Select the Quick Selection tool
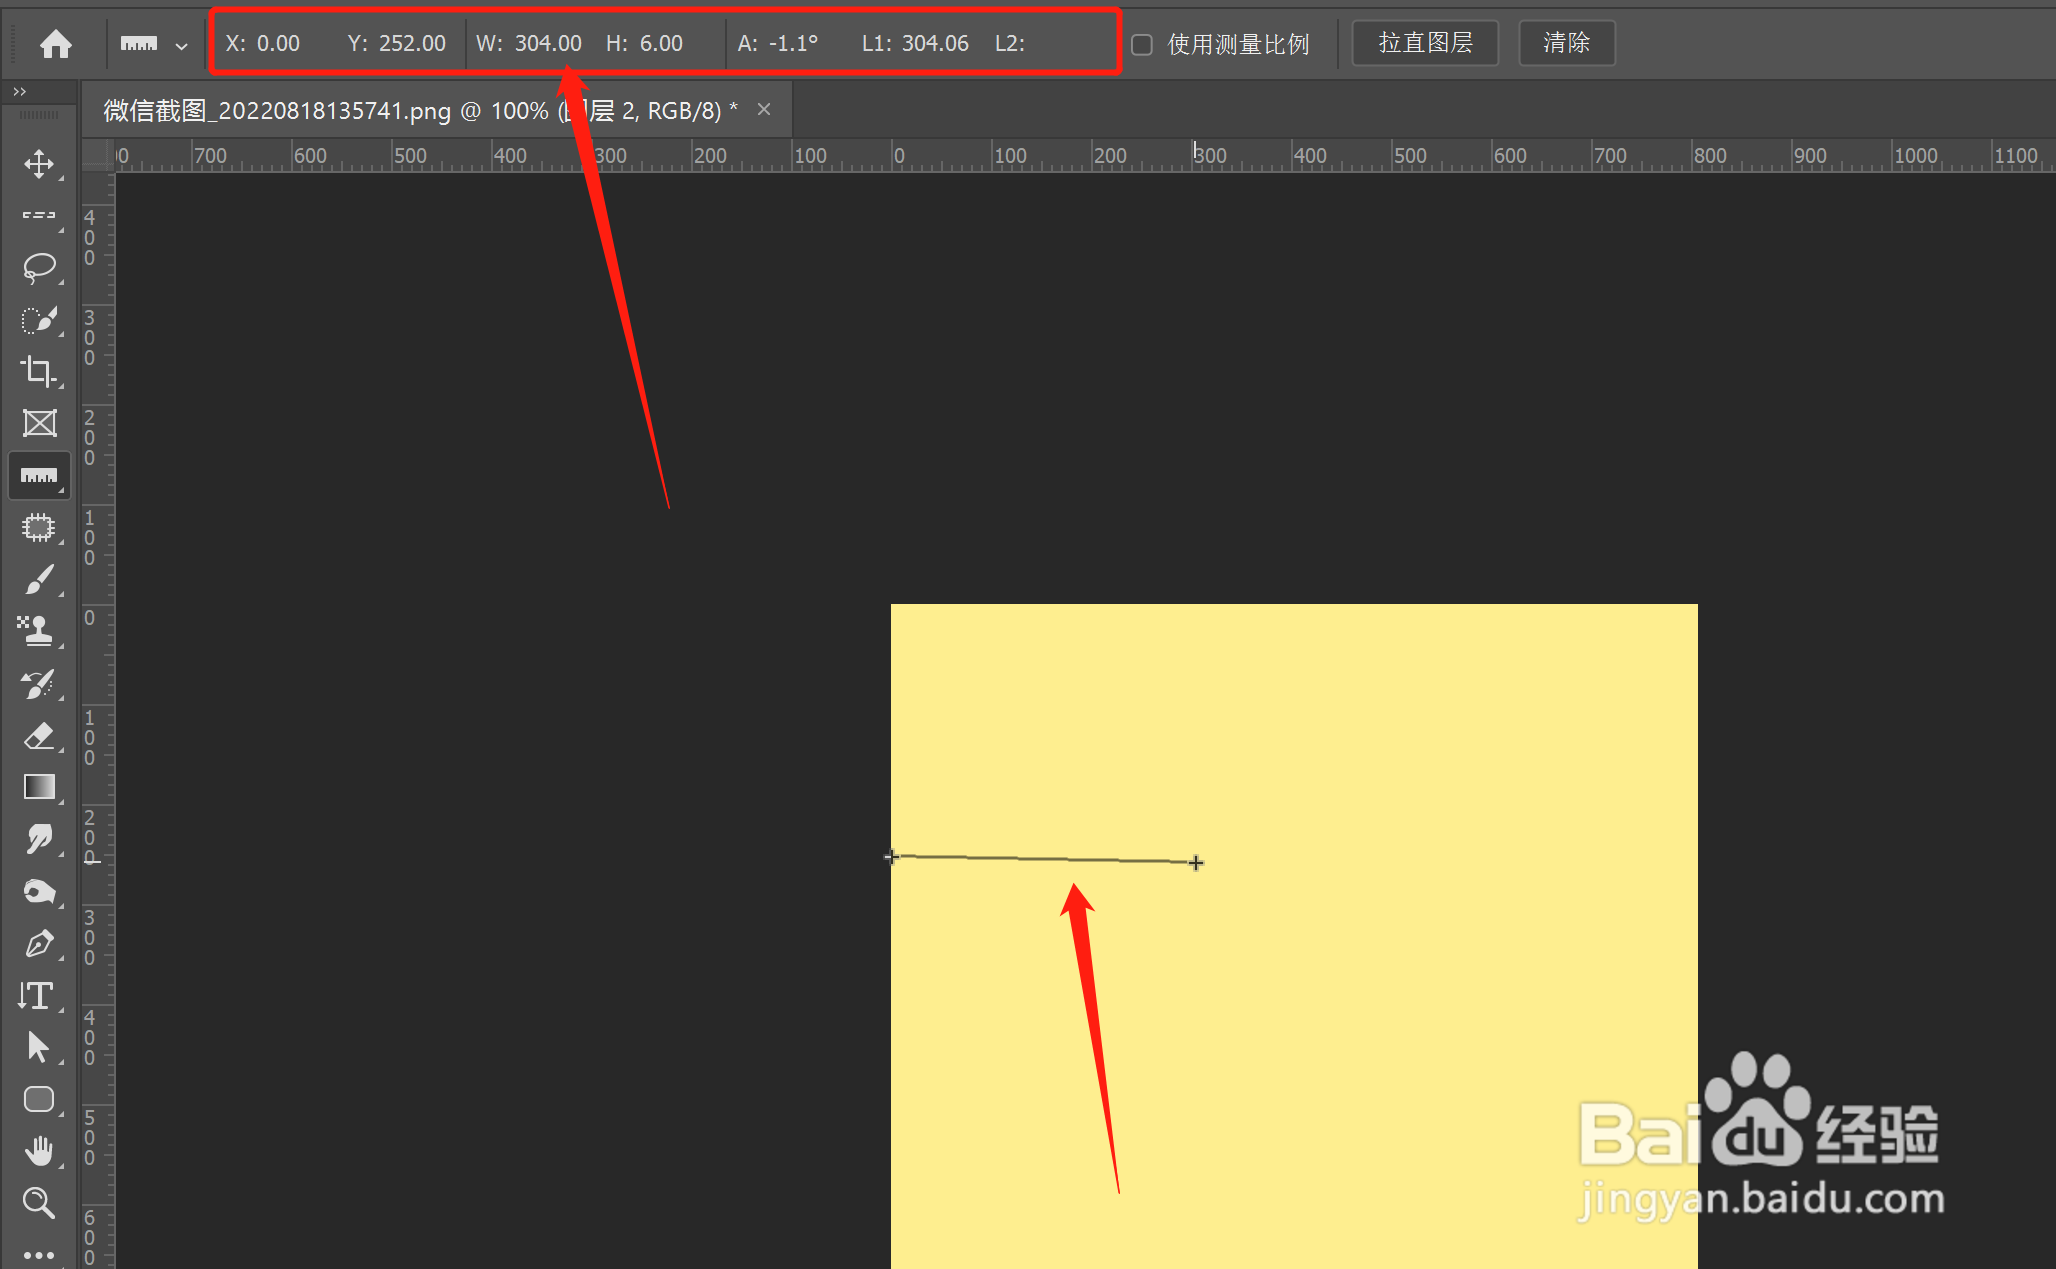The width and height of the screenshot is (2056, 1269). coord(39,320)
